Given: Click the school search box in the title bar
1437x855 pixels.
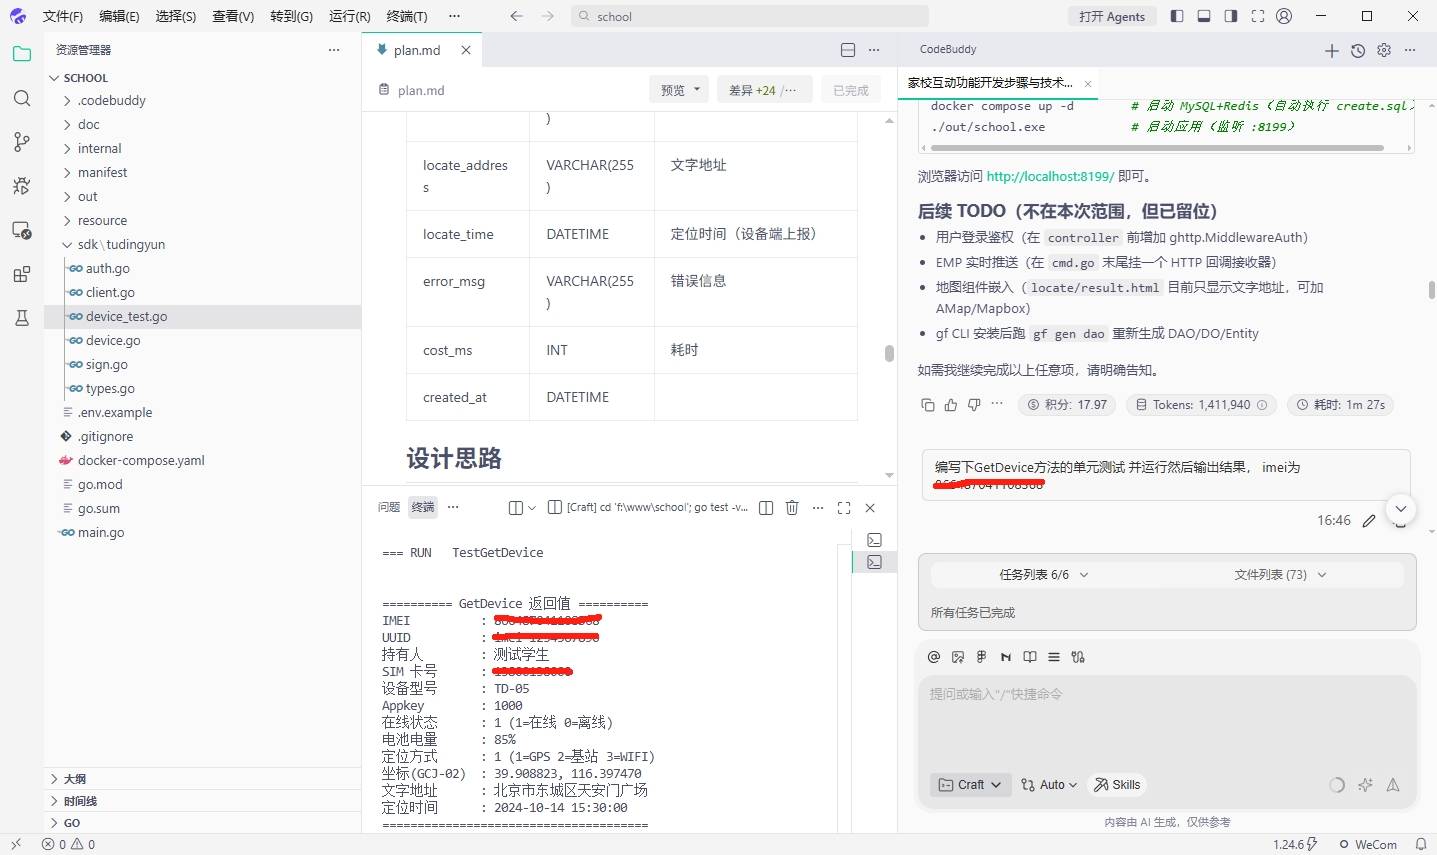Looking at the screenshot, I should (x=750, y=16).
